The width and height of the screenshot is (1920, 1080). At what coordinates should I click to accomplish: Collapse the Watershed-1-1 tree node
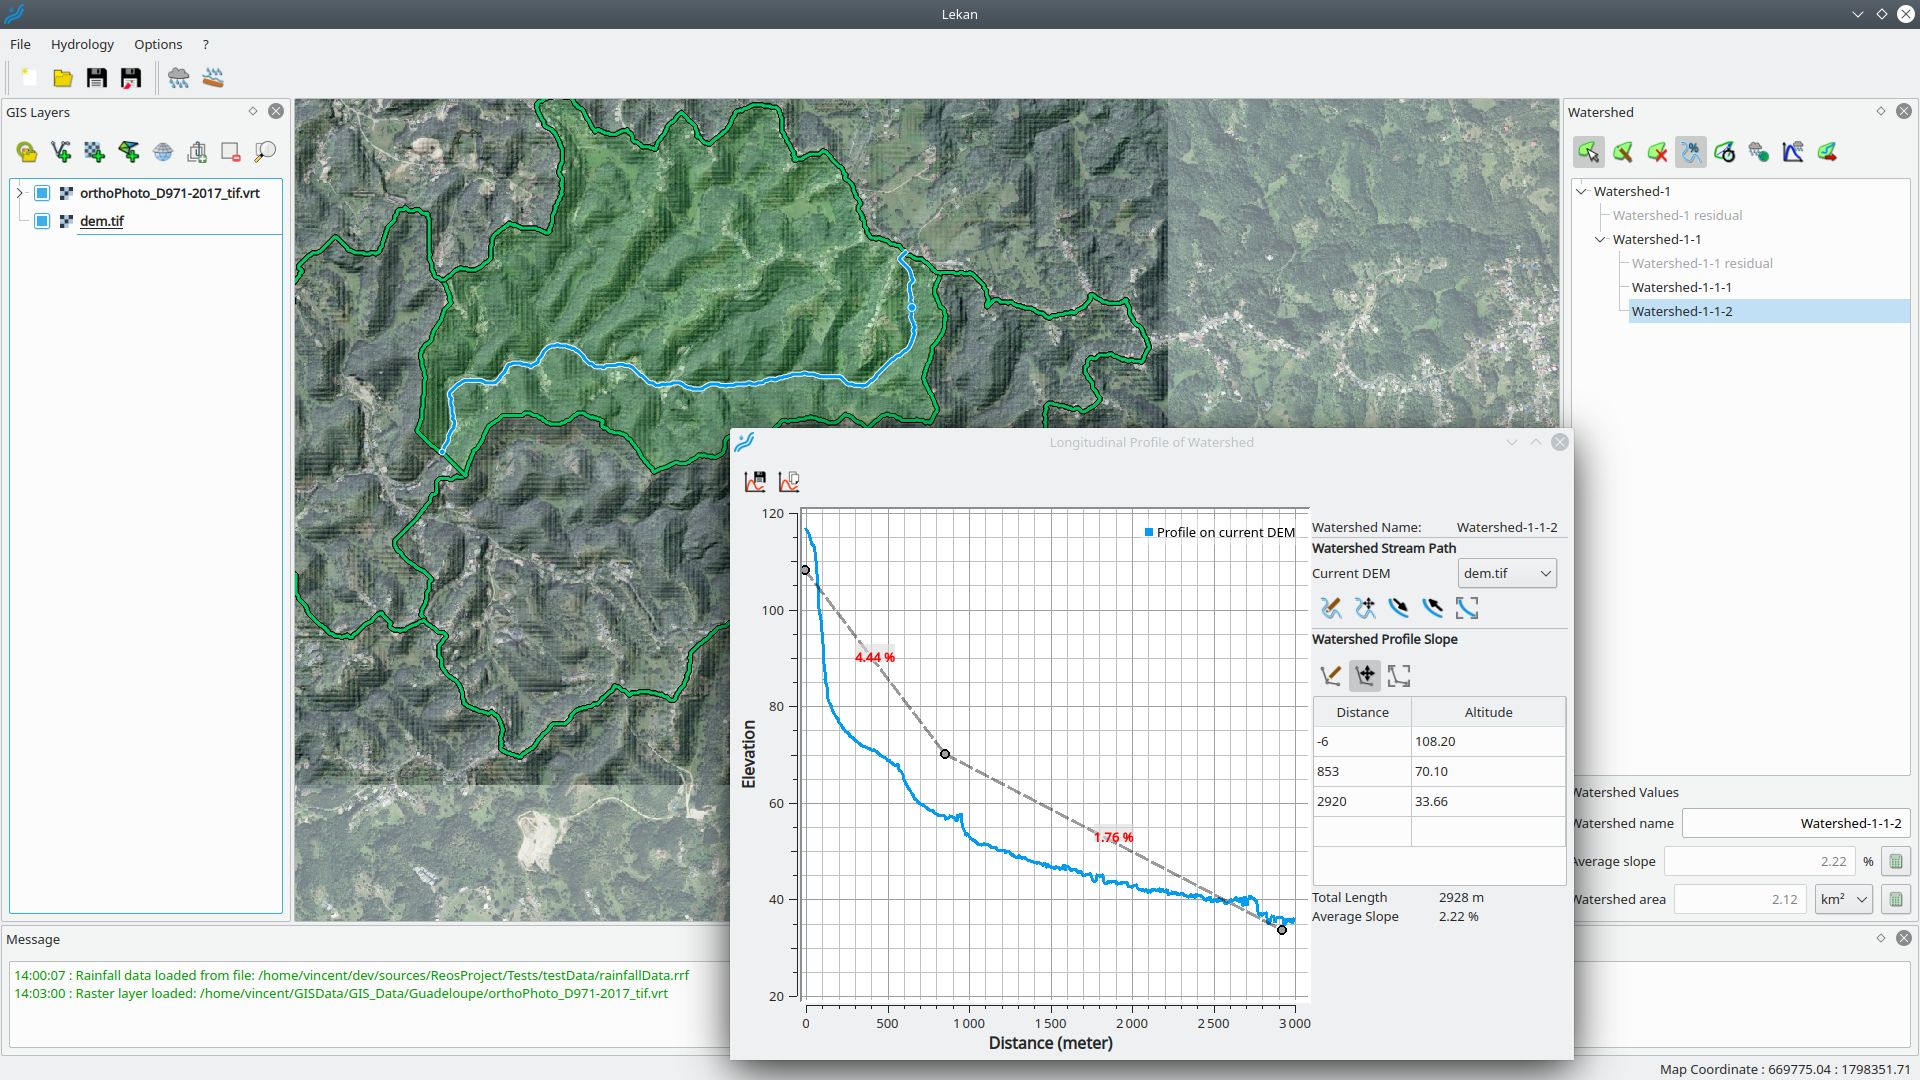(1600, 239)
